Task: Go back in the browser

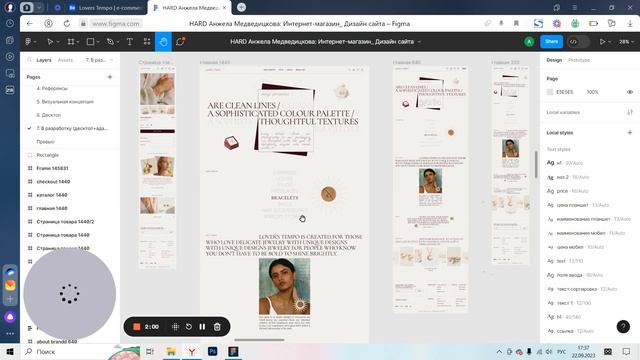Action: tap(29, 24)
